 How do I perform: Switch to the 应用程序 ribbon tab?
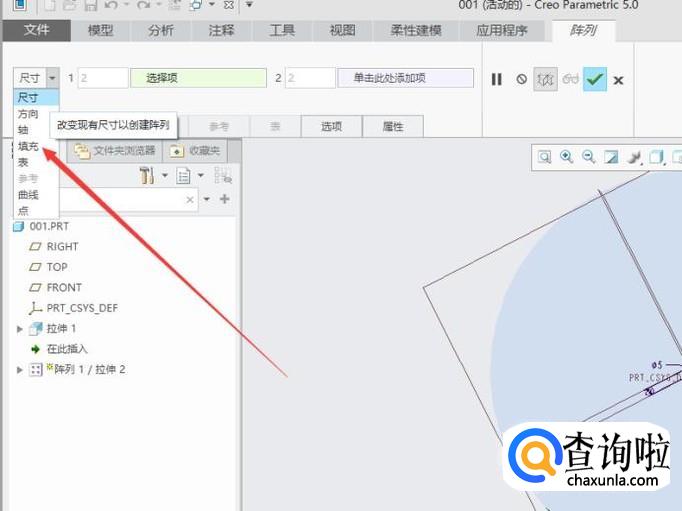click(x=501, y=30)
